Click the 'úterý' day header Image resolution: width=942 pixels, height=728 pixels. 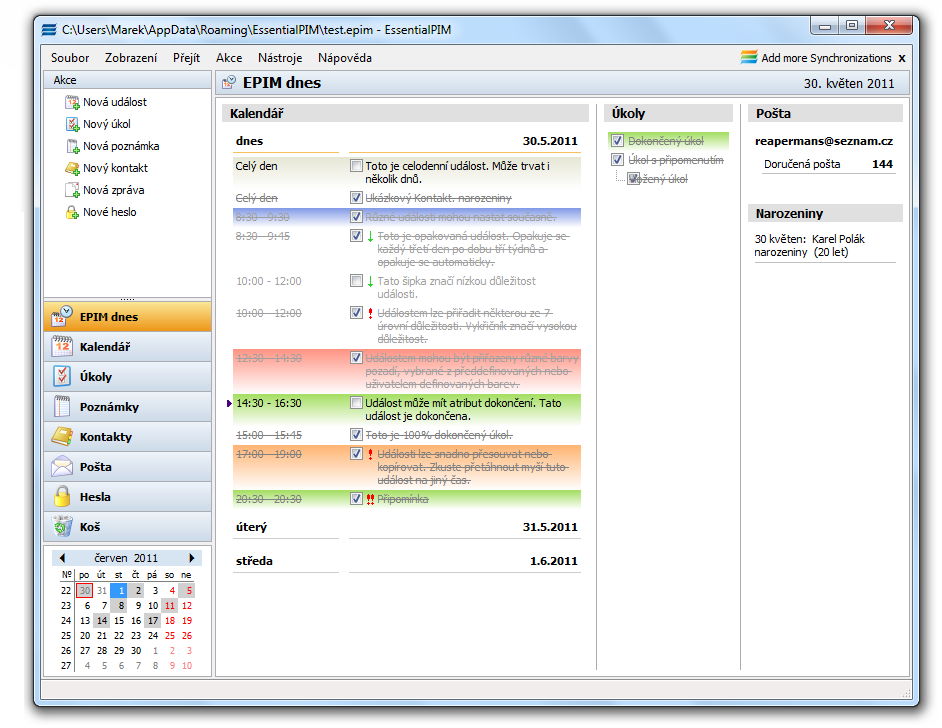pyautogui.click(x=251, y=527)
